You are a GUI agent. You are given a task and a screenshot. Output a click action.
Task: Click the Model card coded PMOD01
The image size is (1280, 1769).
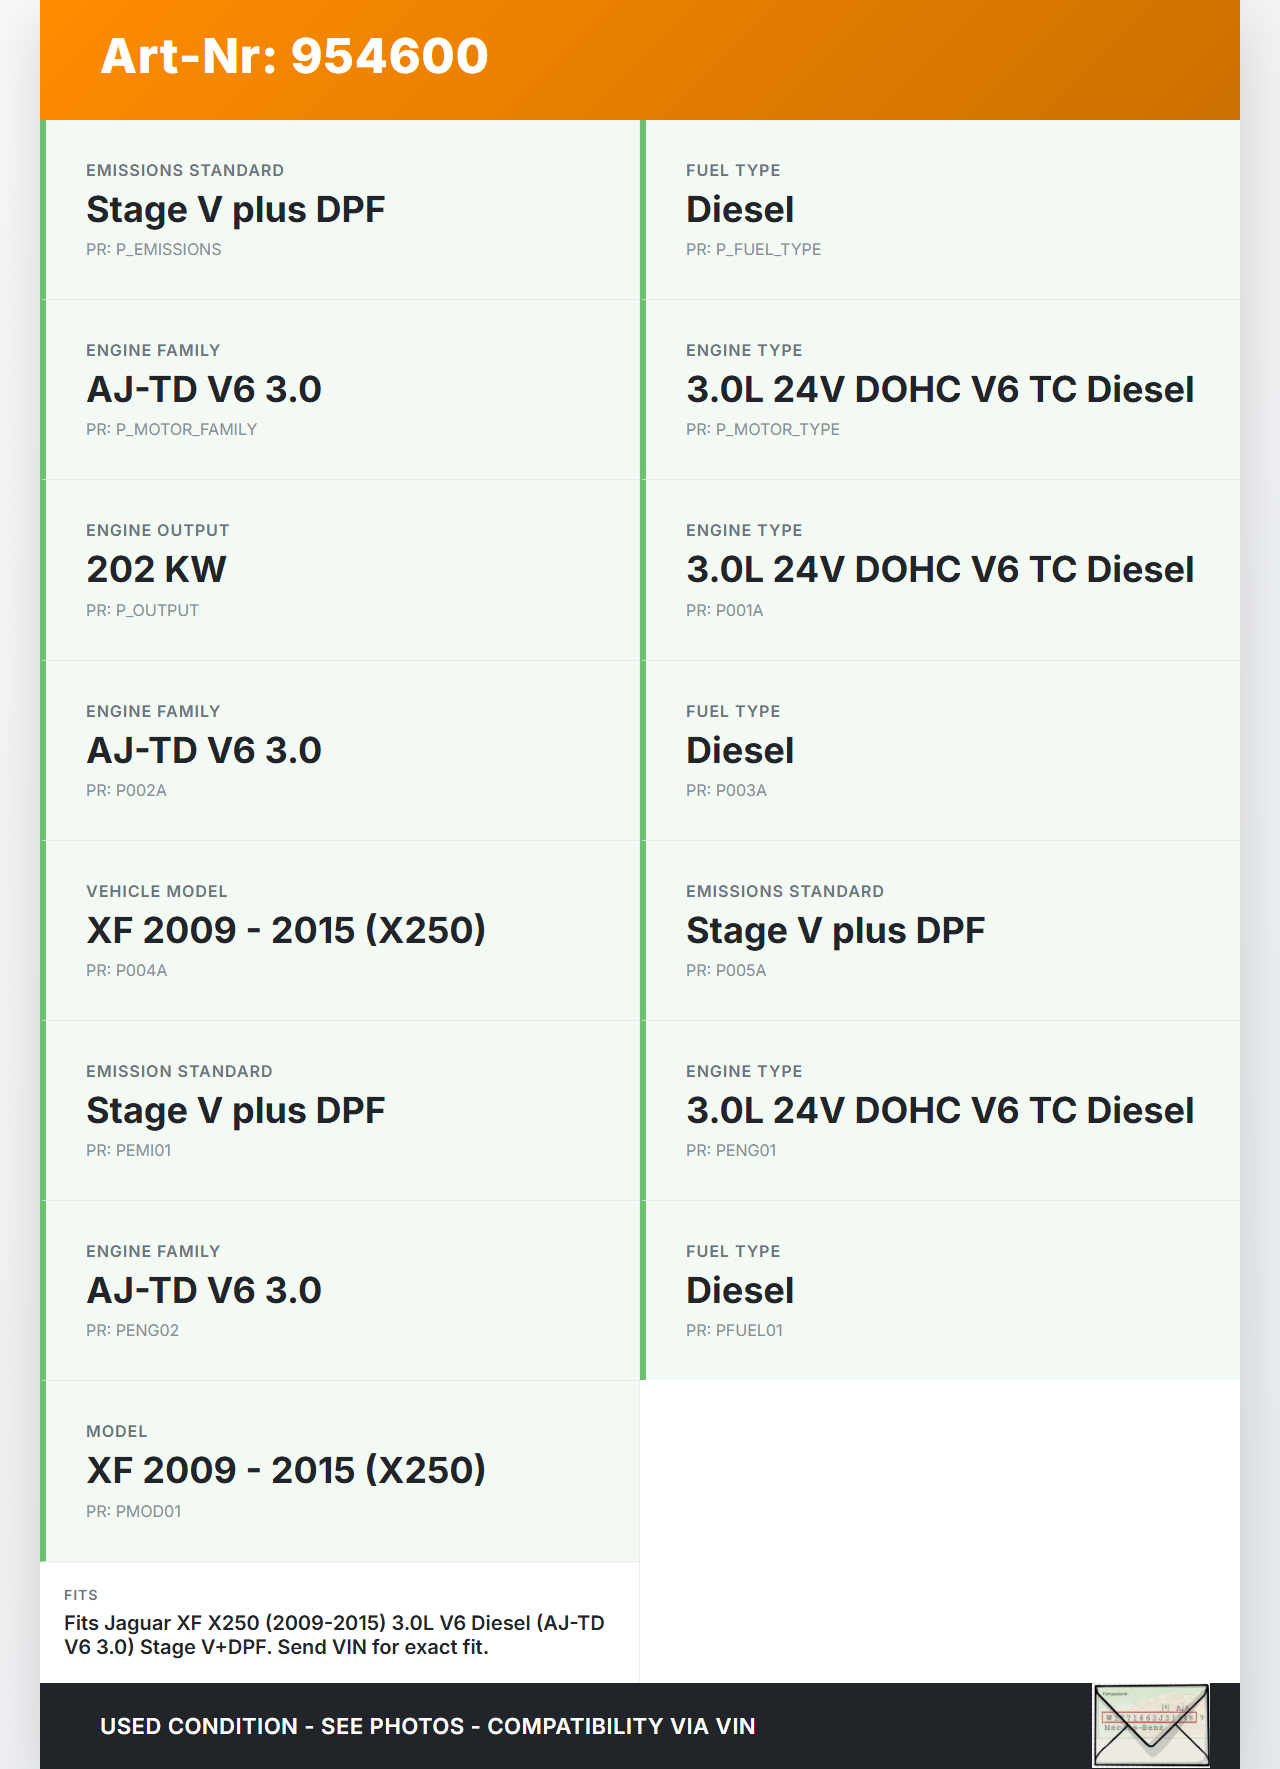point(340,1470)
